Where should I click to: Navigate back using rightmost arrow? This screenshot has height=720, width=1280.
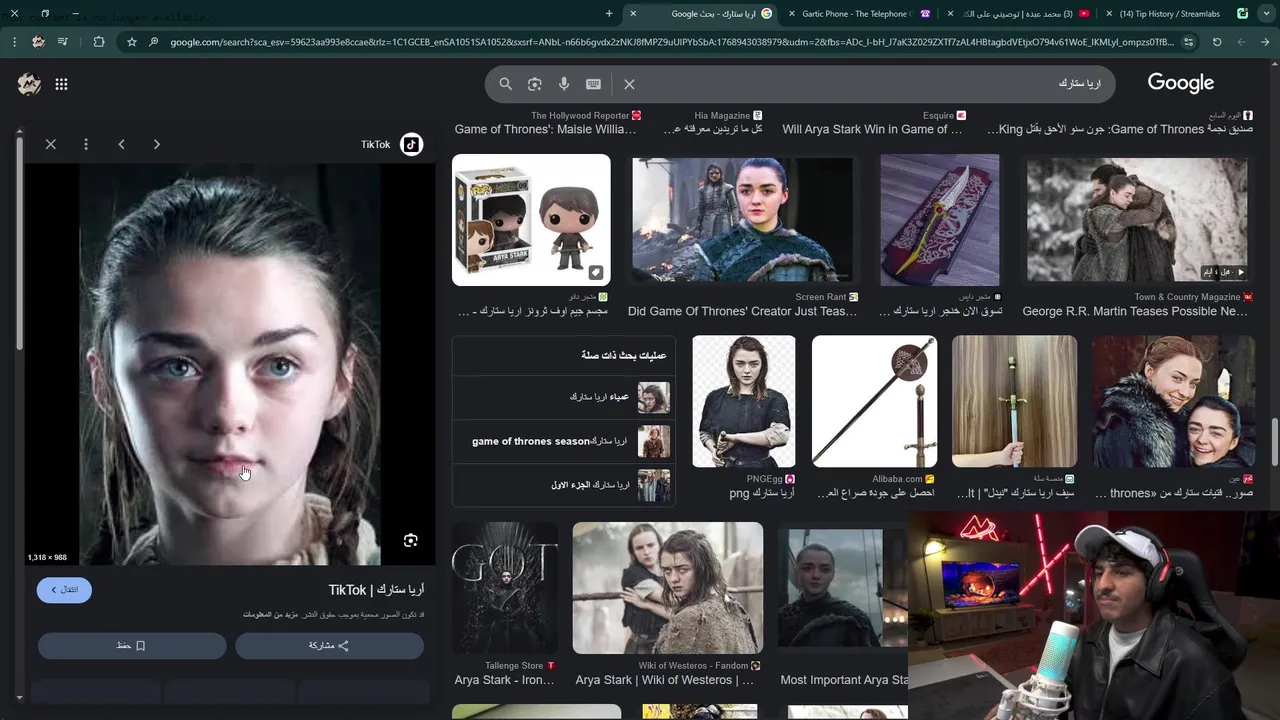pos(1265,42)
